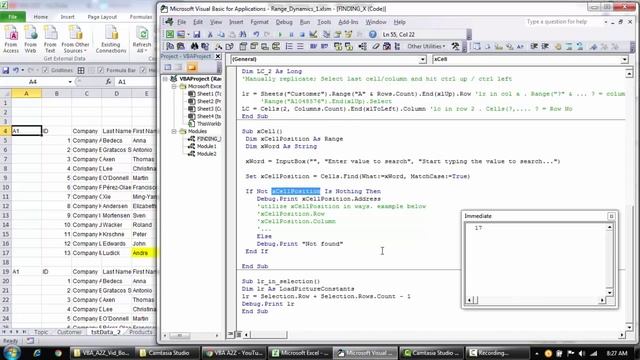Click Save icon in Excel quick access toolbar
The height and width of the screenshot is (360, 640).
click(x=6, y=70)
